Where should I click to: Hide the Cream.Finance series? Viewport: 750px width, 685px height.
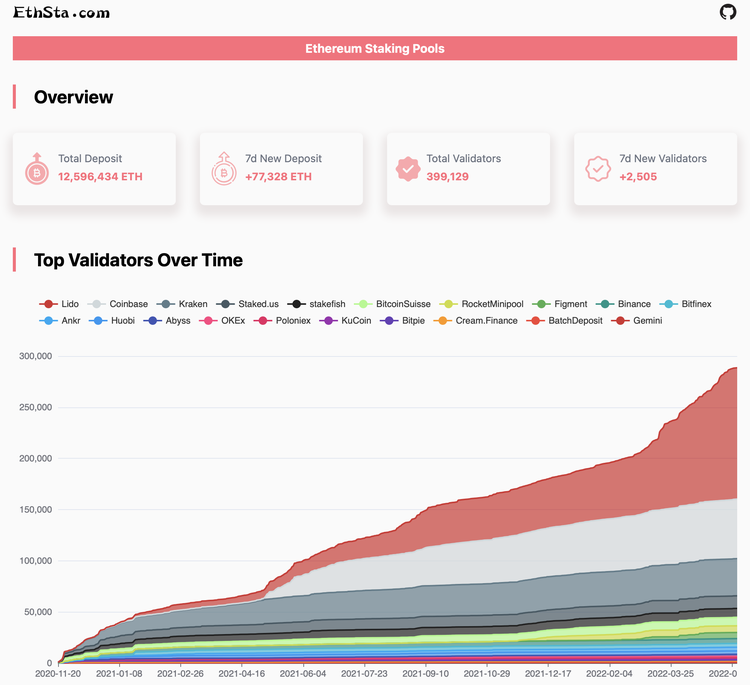pyautogui.click(x=475, y=320)
